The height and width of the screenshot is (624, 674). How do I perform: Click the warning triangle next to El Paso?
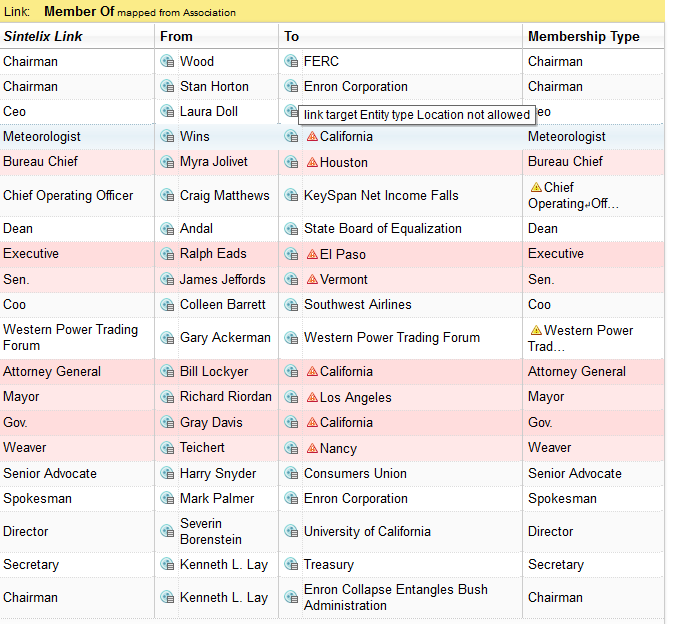[312, 254]
